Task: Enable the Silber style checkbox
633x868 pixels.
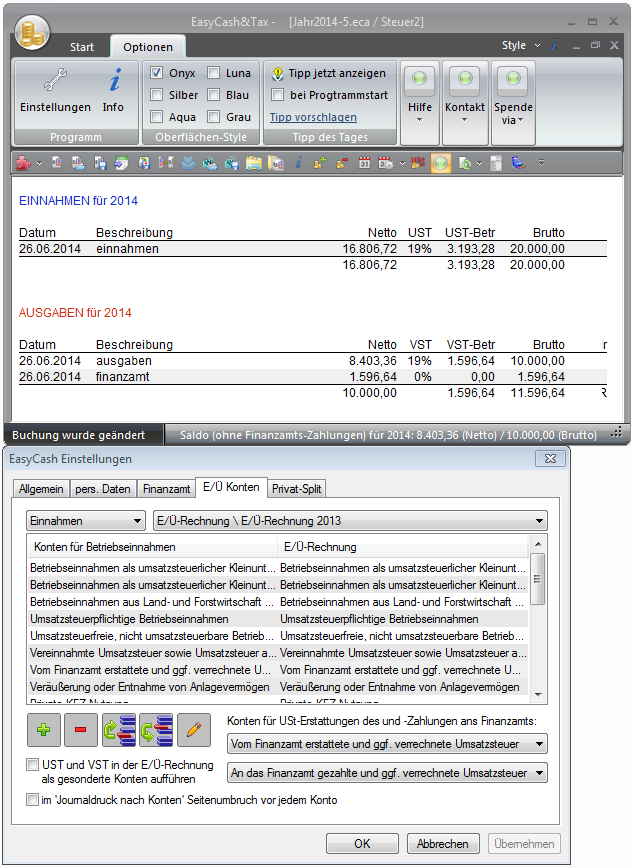Action: click(x=157, y=95)
